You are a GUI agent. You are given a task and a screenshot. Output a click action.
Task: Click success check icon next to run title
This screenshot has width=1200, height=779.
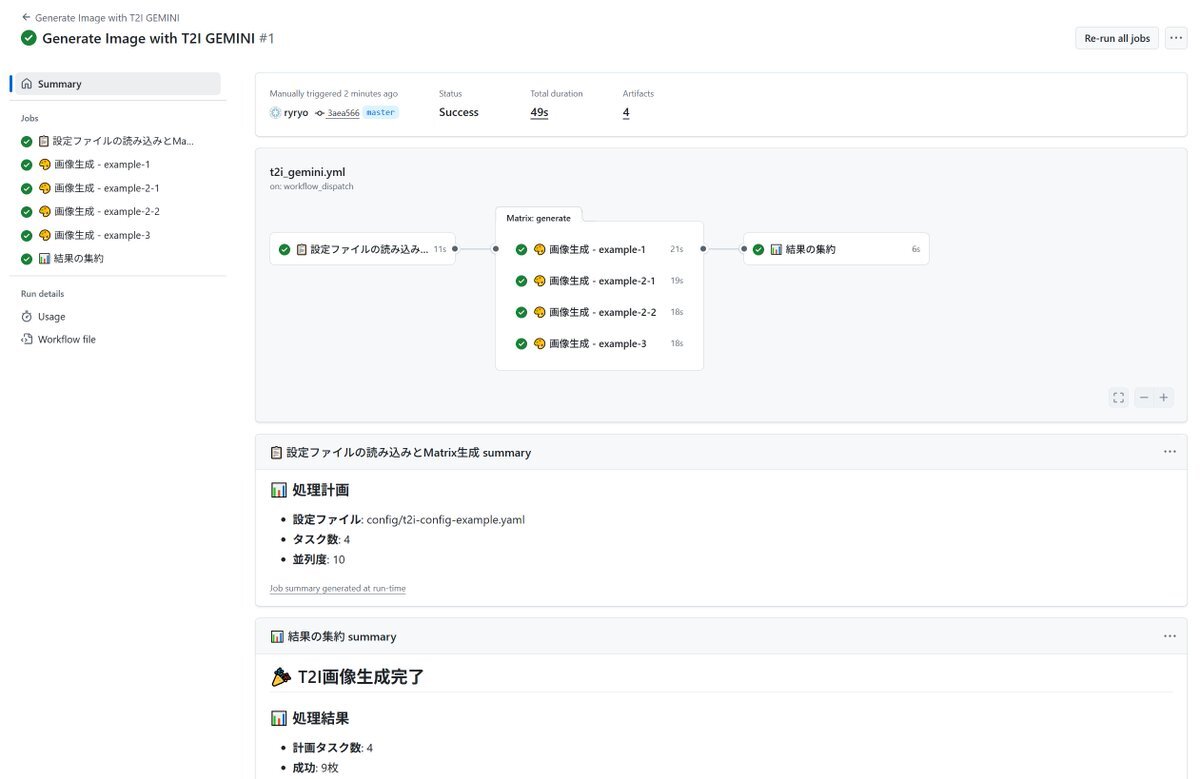click(x=29, y=38)
